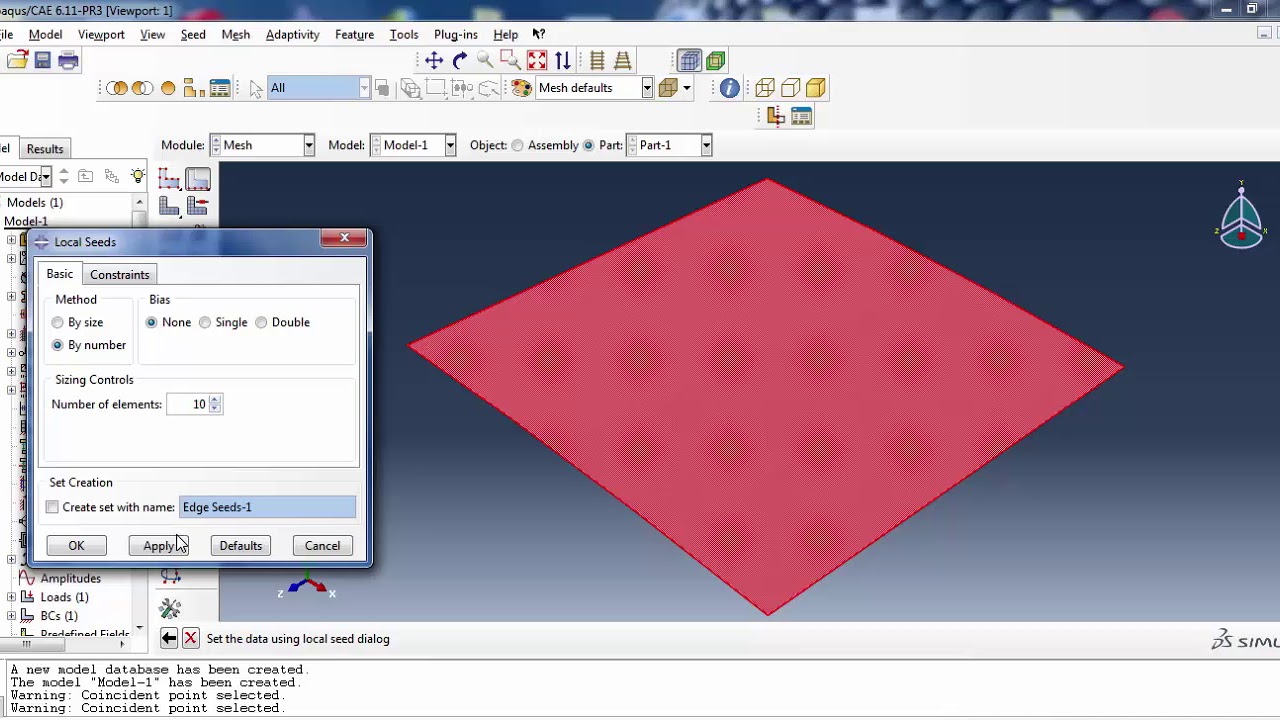Open the Mesh menu
1280x720 pixels.
tap(236, 34)
